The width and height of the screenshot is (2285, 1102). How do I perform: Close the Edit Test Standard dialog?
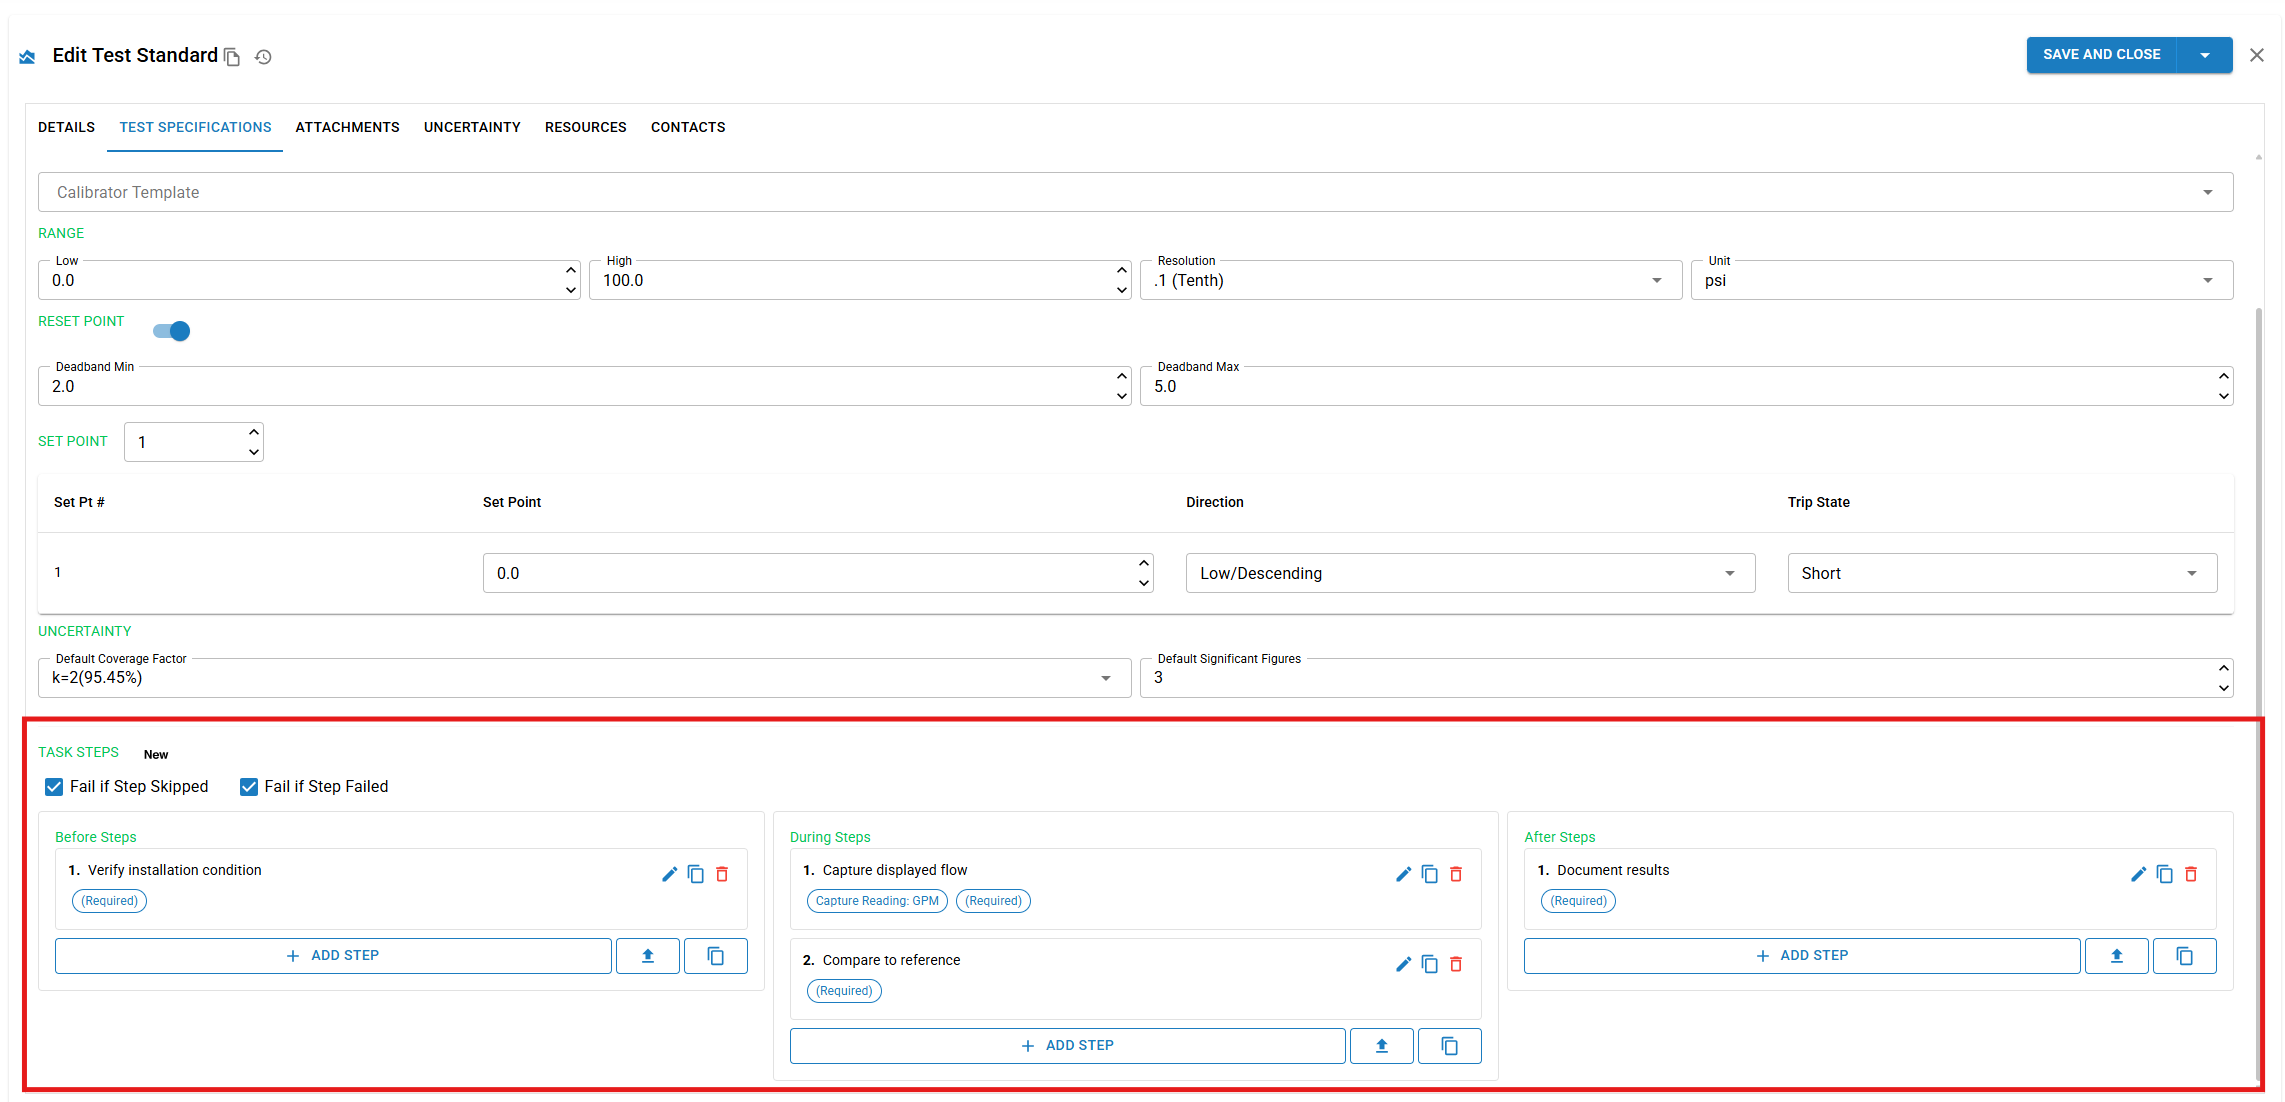pos(2257,55)
